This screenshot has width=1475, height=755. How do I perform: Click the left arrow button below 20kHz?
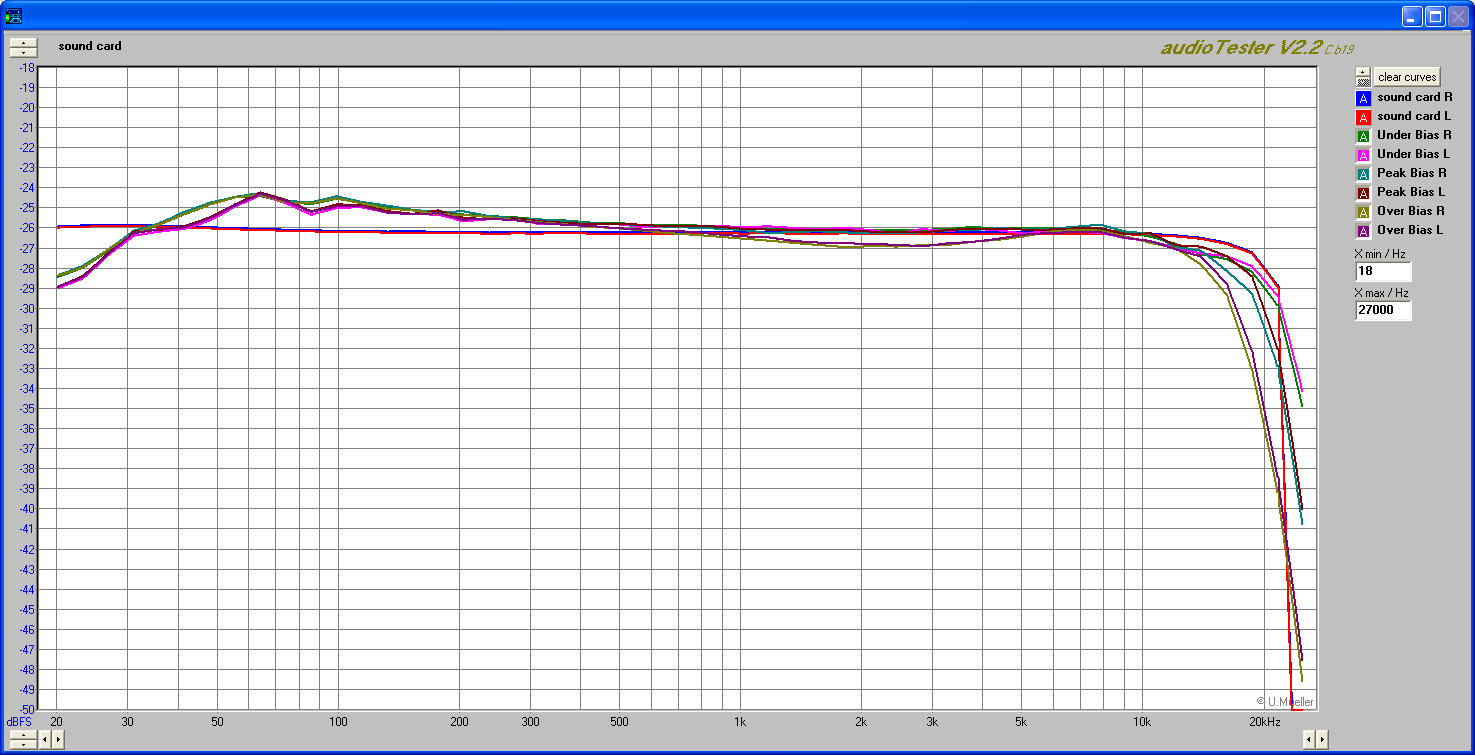coord(1309,740)
